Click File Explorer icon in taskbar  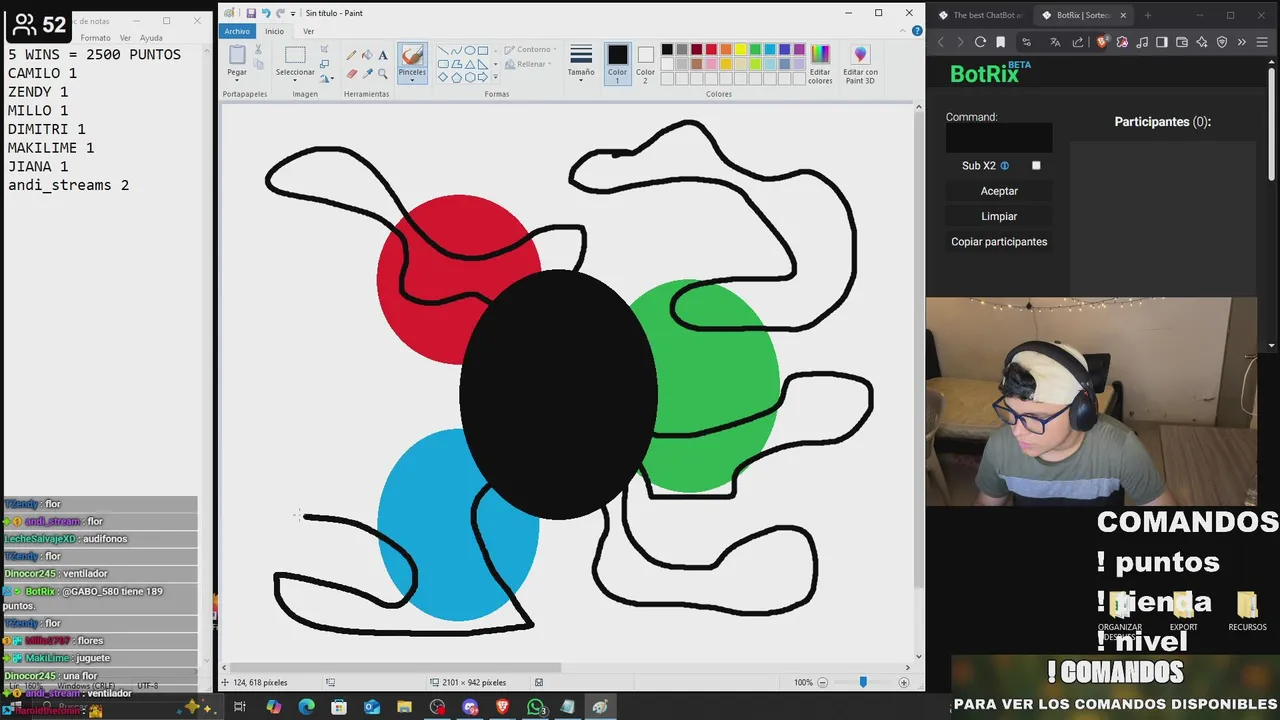404,707
